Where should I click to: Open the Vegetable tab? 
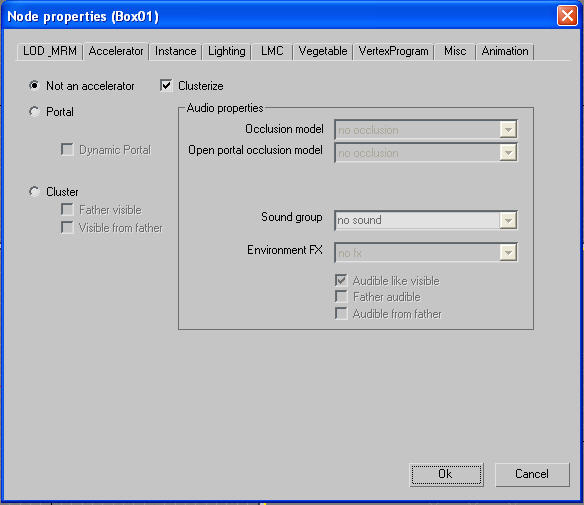pyautogui.click(x=323, y=51)
